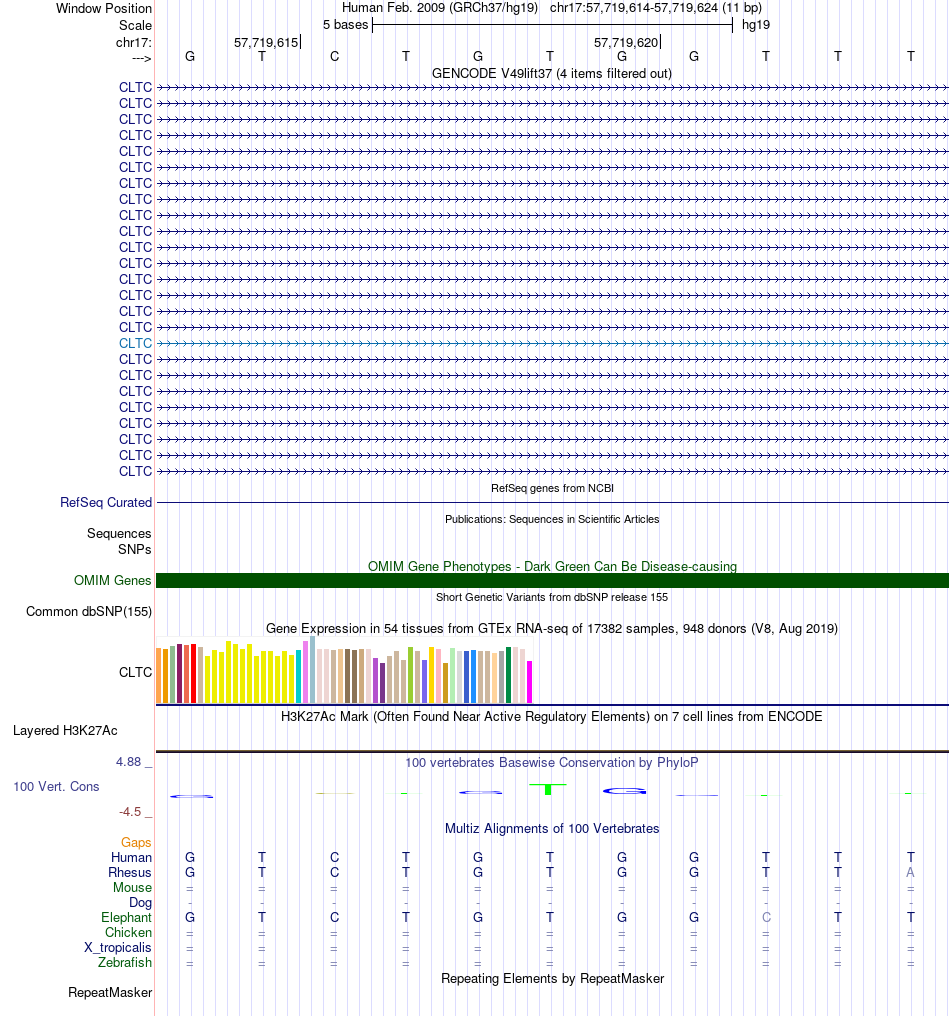This screenshot has height=1016, width=950.
Task: Click the RepeatMasker track label
Action: (x=110, y=993)
